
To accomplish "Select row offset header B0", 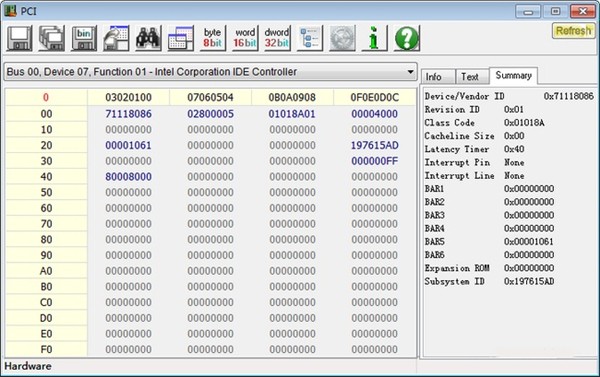I will (46, 286).
